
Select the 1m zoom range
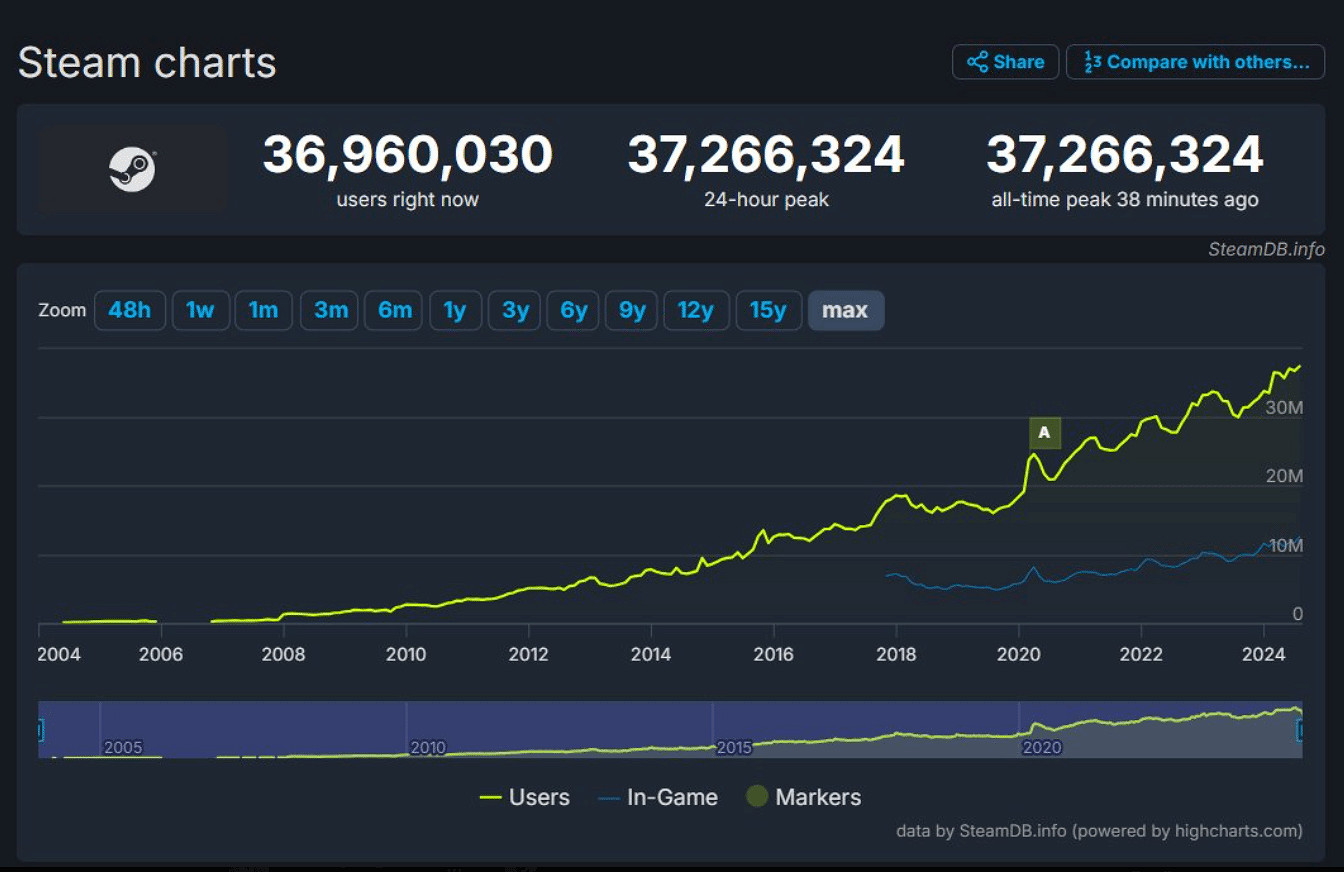[x=263, y=310]
